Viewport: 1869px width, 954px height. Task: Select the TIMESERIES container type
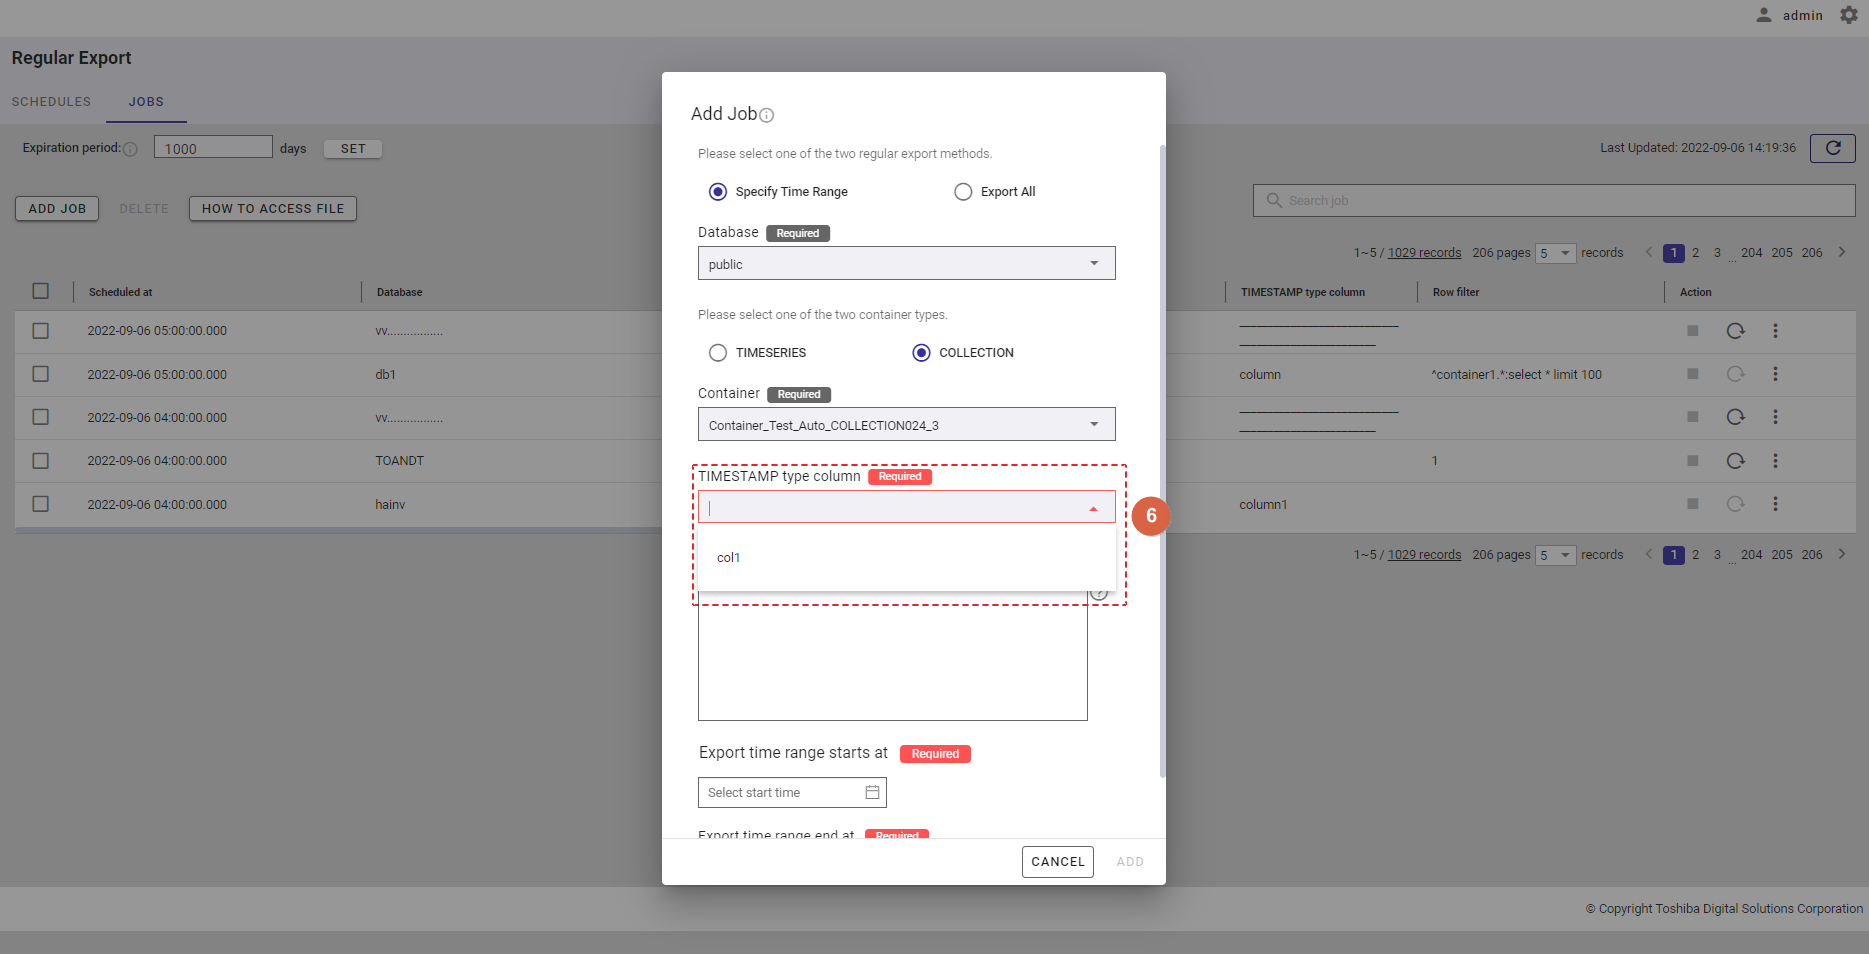(x=718, y=353)
